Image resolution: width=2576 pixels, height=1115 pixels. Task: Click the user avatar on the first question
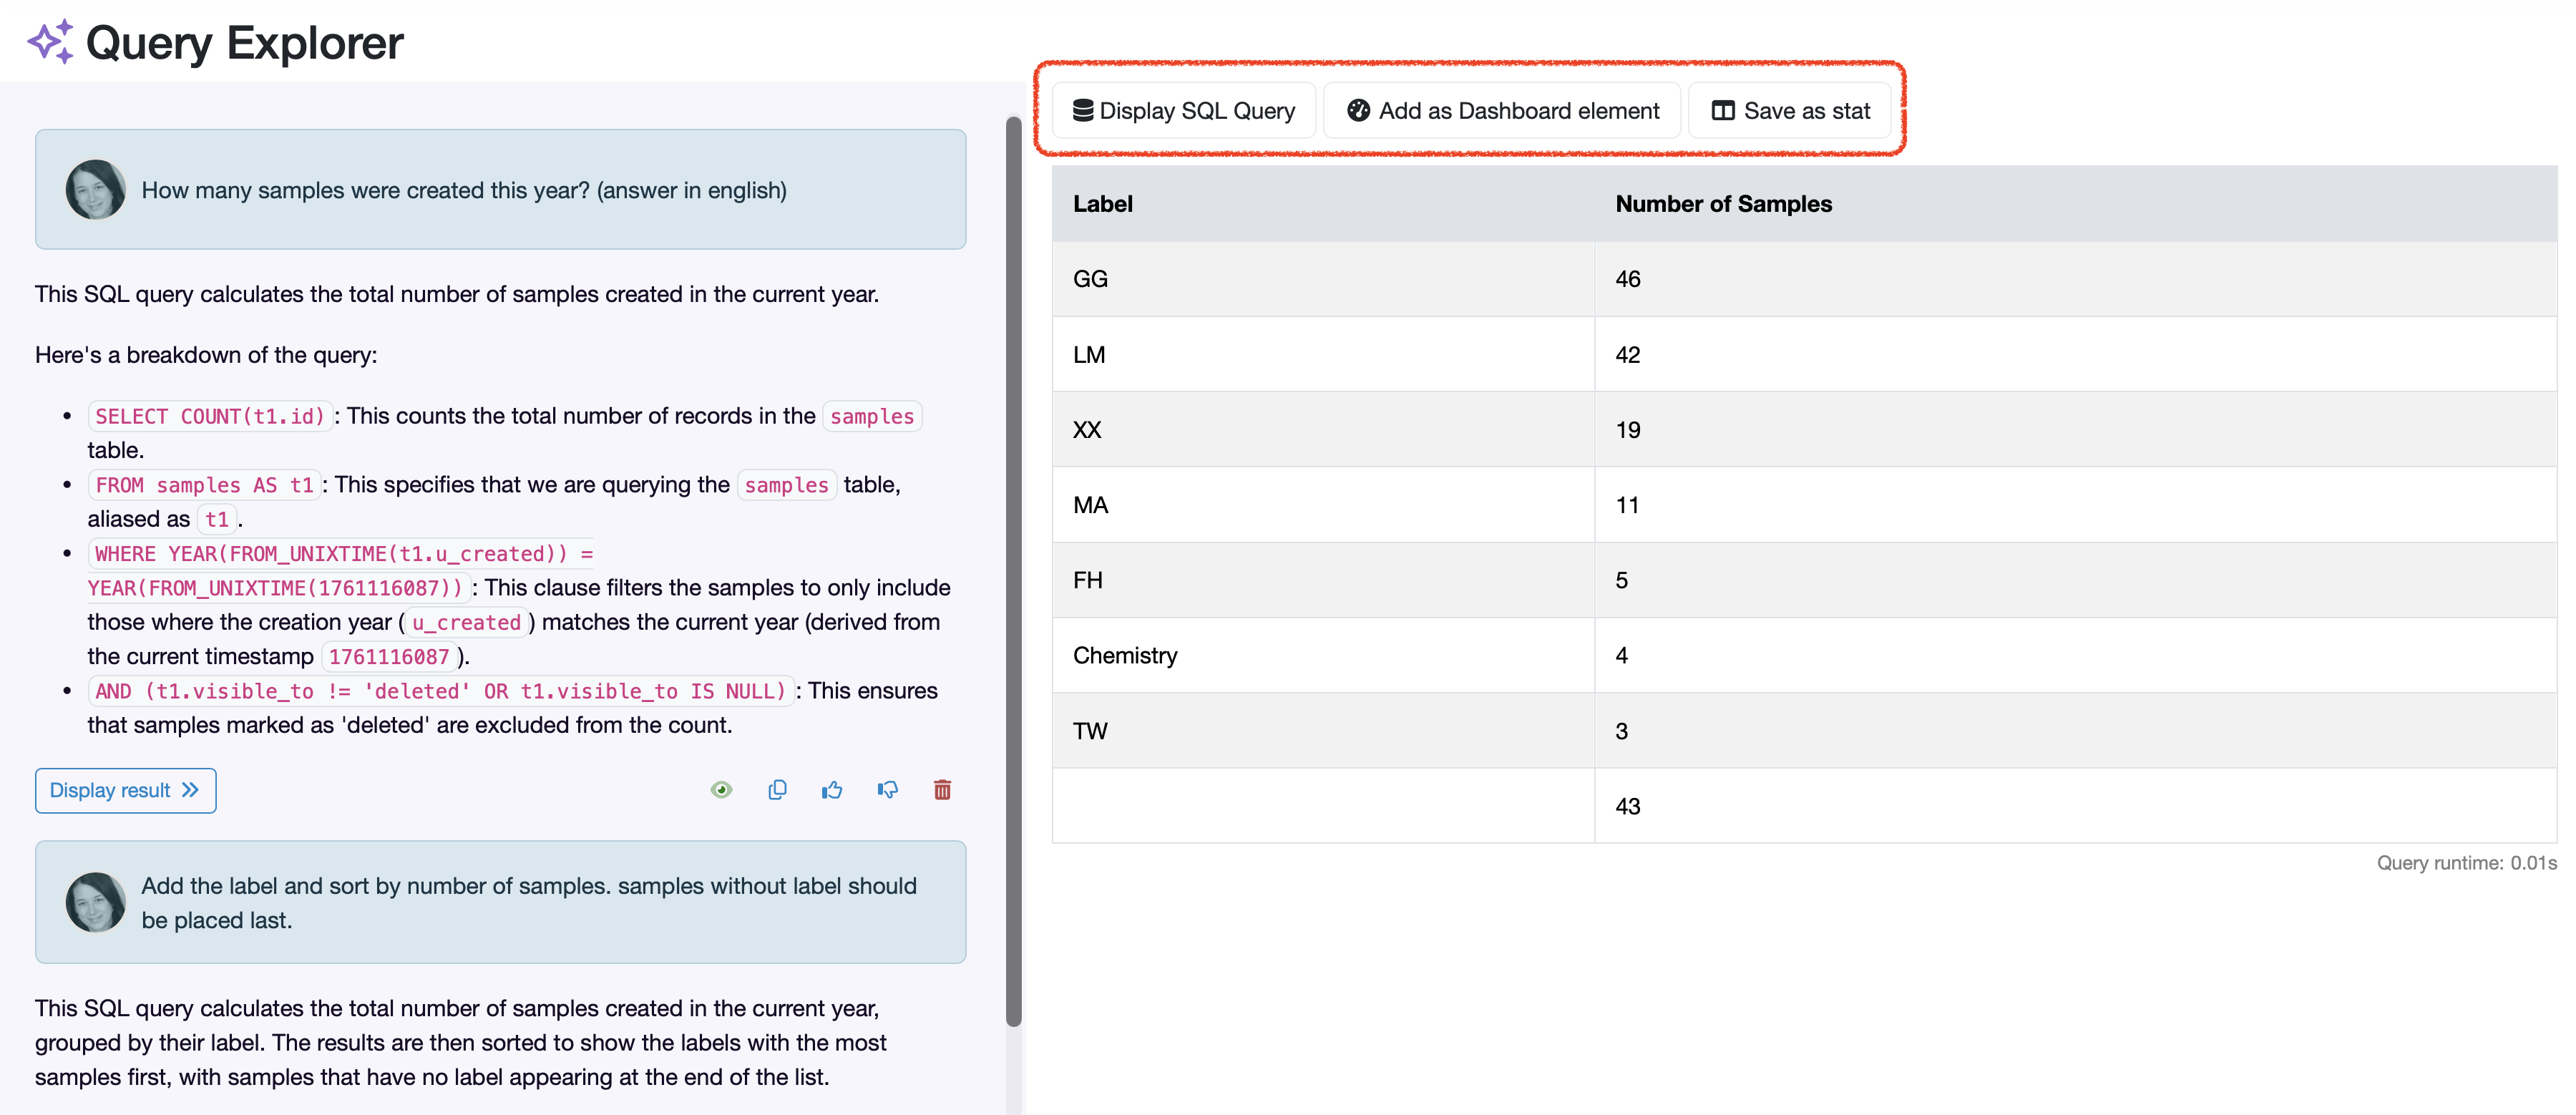[95, 190]
